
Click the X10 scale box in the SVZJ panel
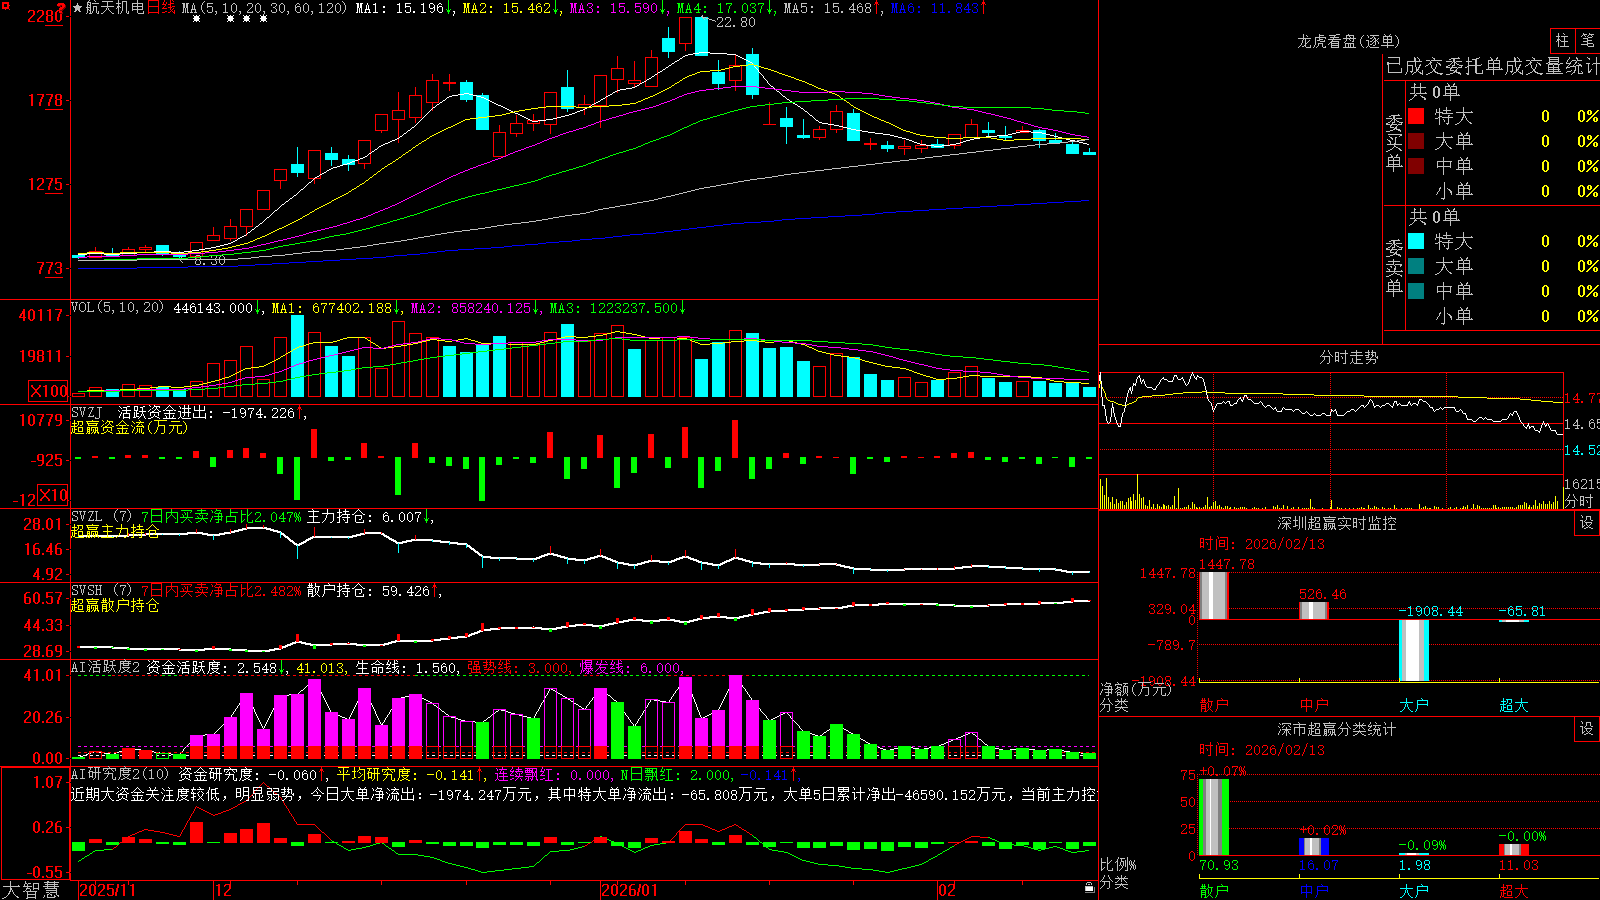tap(53, 495)
